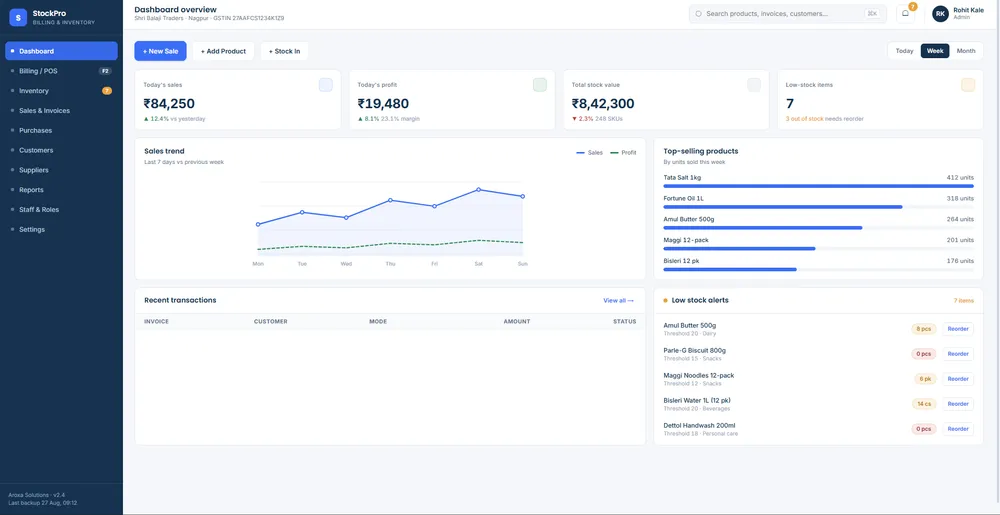
Task: Click the MODE column header
Action: 378,322
